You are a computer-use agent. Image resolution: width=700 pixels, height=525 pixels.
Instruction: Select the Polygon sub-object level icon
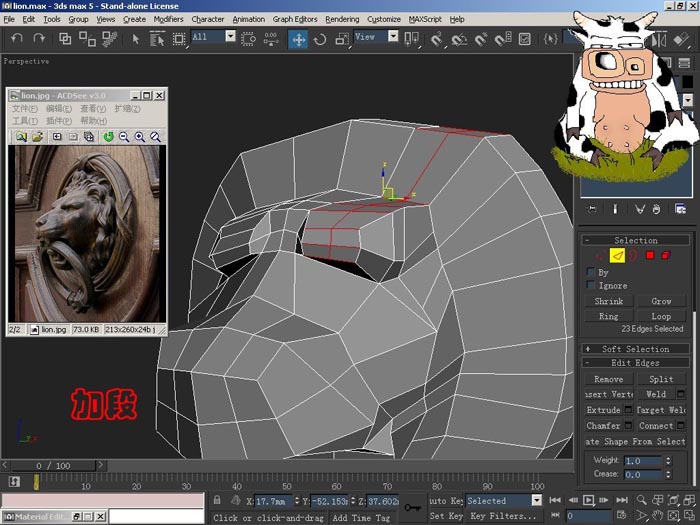point(650,255)
